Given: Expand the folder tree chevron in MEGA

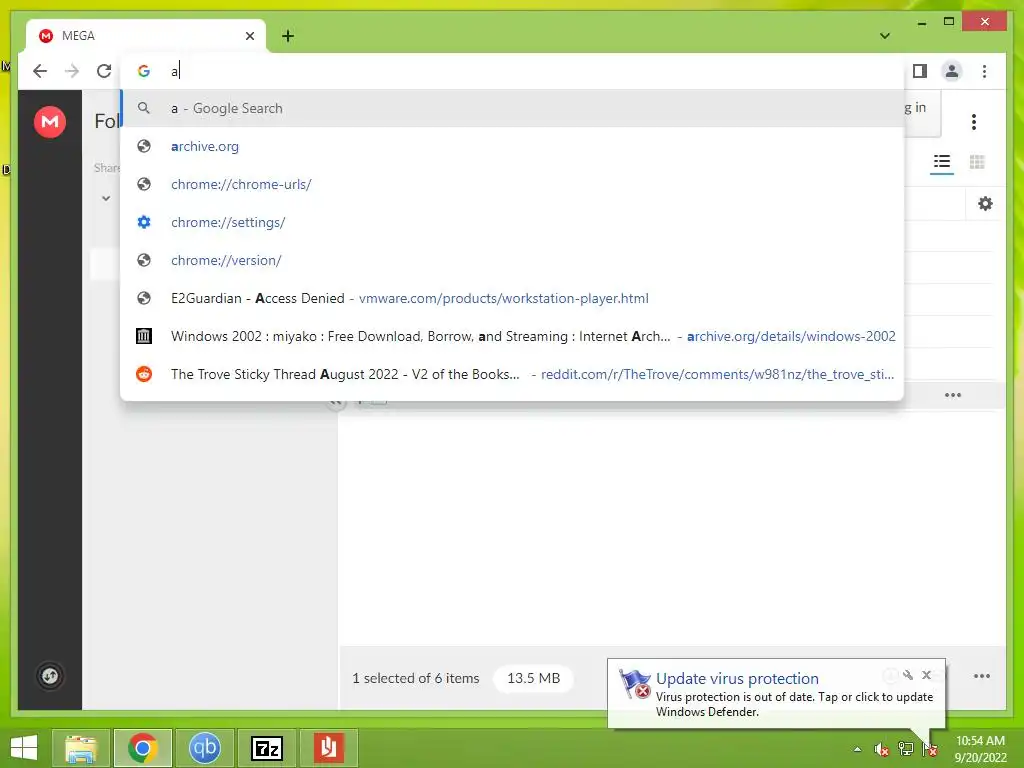Looking at the screenshot, I should click(106, 198).
